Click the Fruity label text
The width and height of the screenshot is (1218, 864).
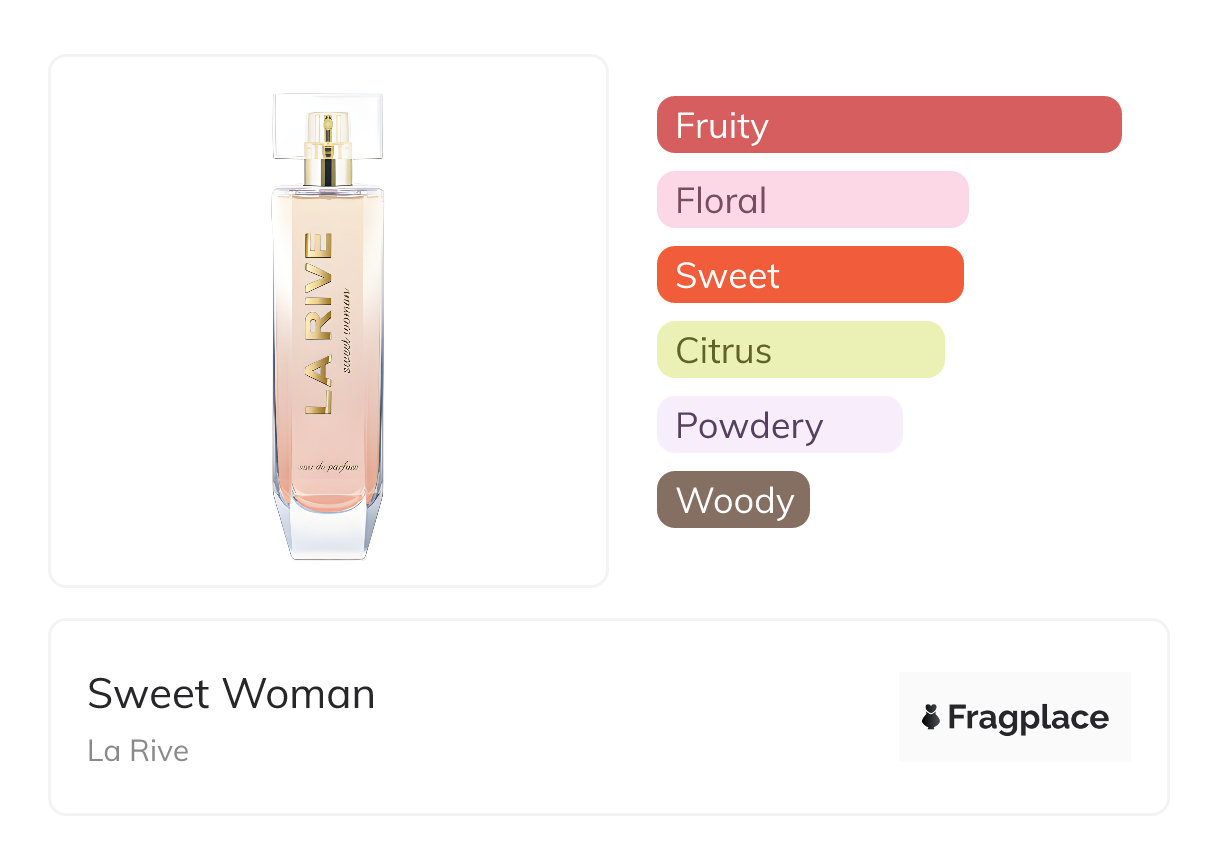pyautogui.click(x=722, y=125)
